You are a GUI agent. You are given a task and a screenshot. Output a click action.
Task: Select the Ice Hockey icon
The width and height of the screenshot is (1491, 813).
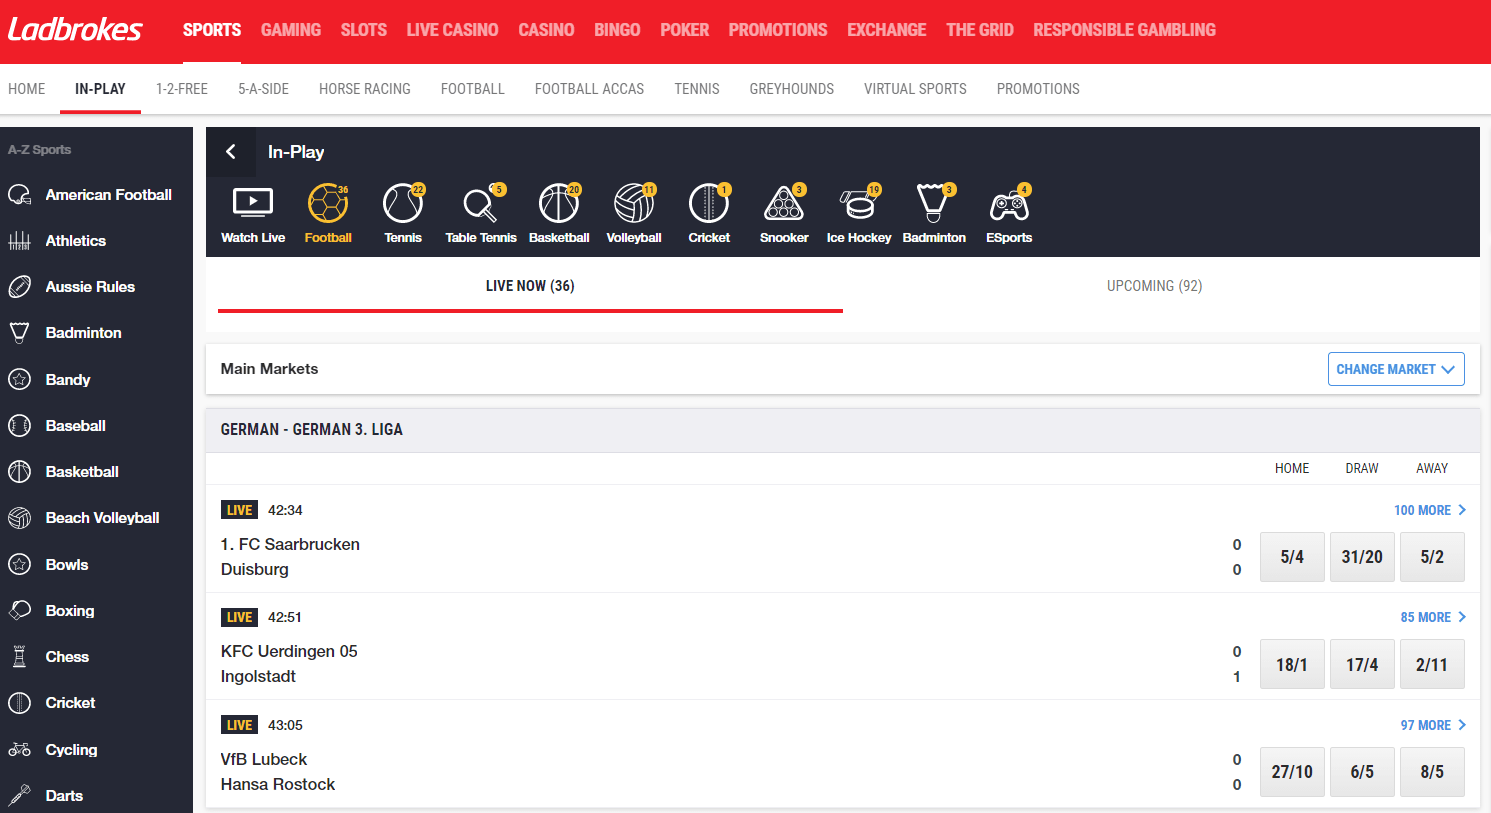click(858, 204)
